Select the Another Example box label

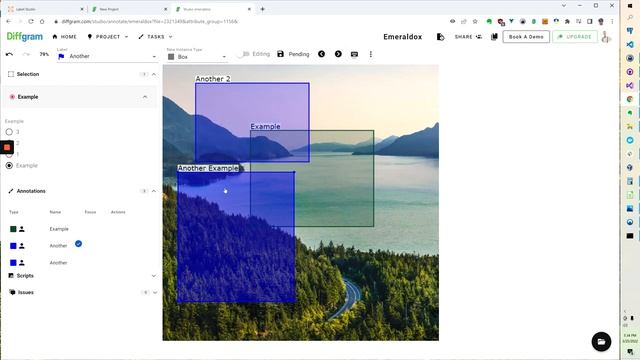[x=208, y=168]
